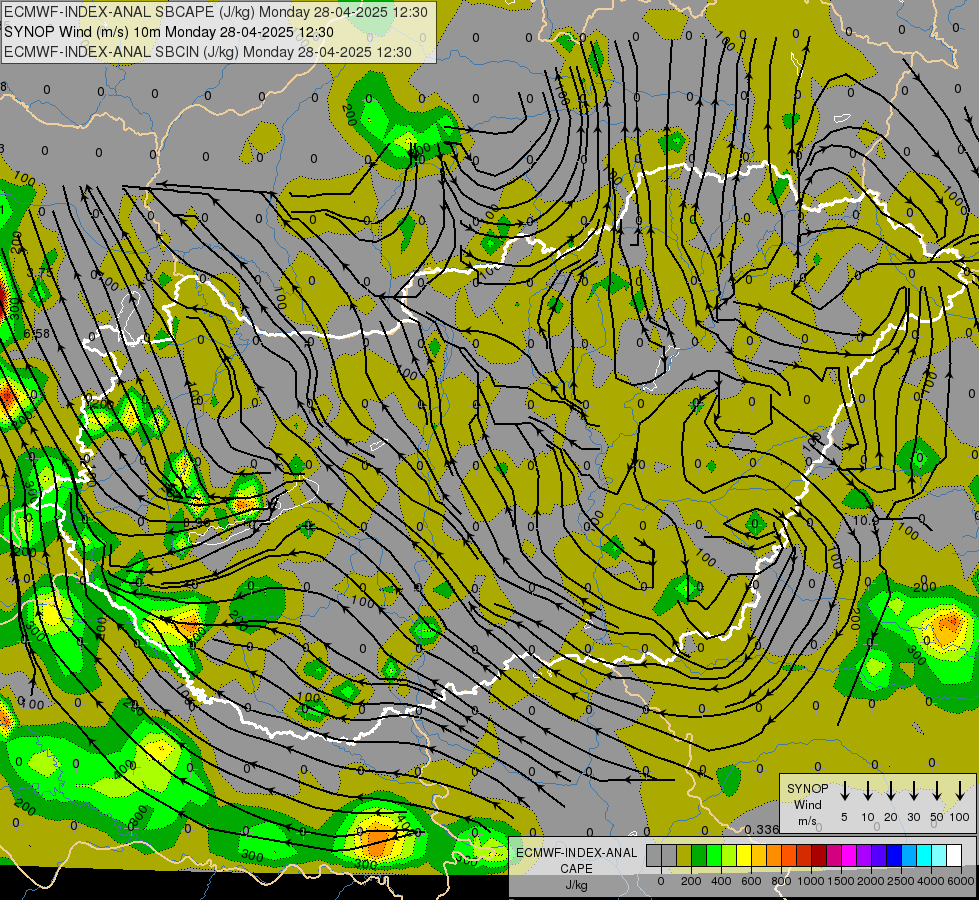
Task: Click the '600' tick label on the CAPE color scale
Action: 751,881
